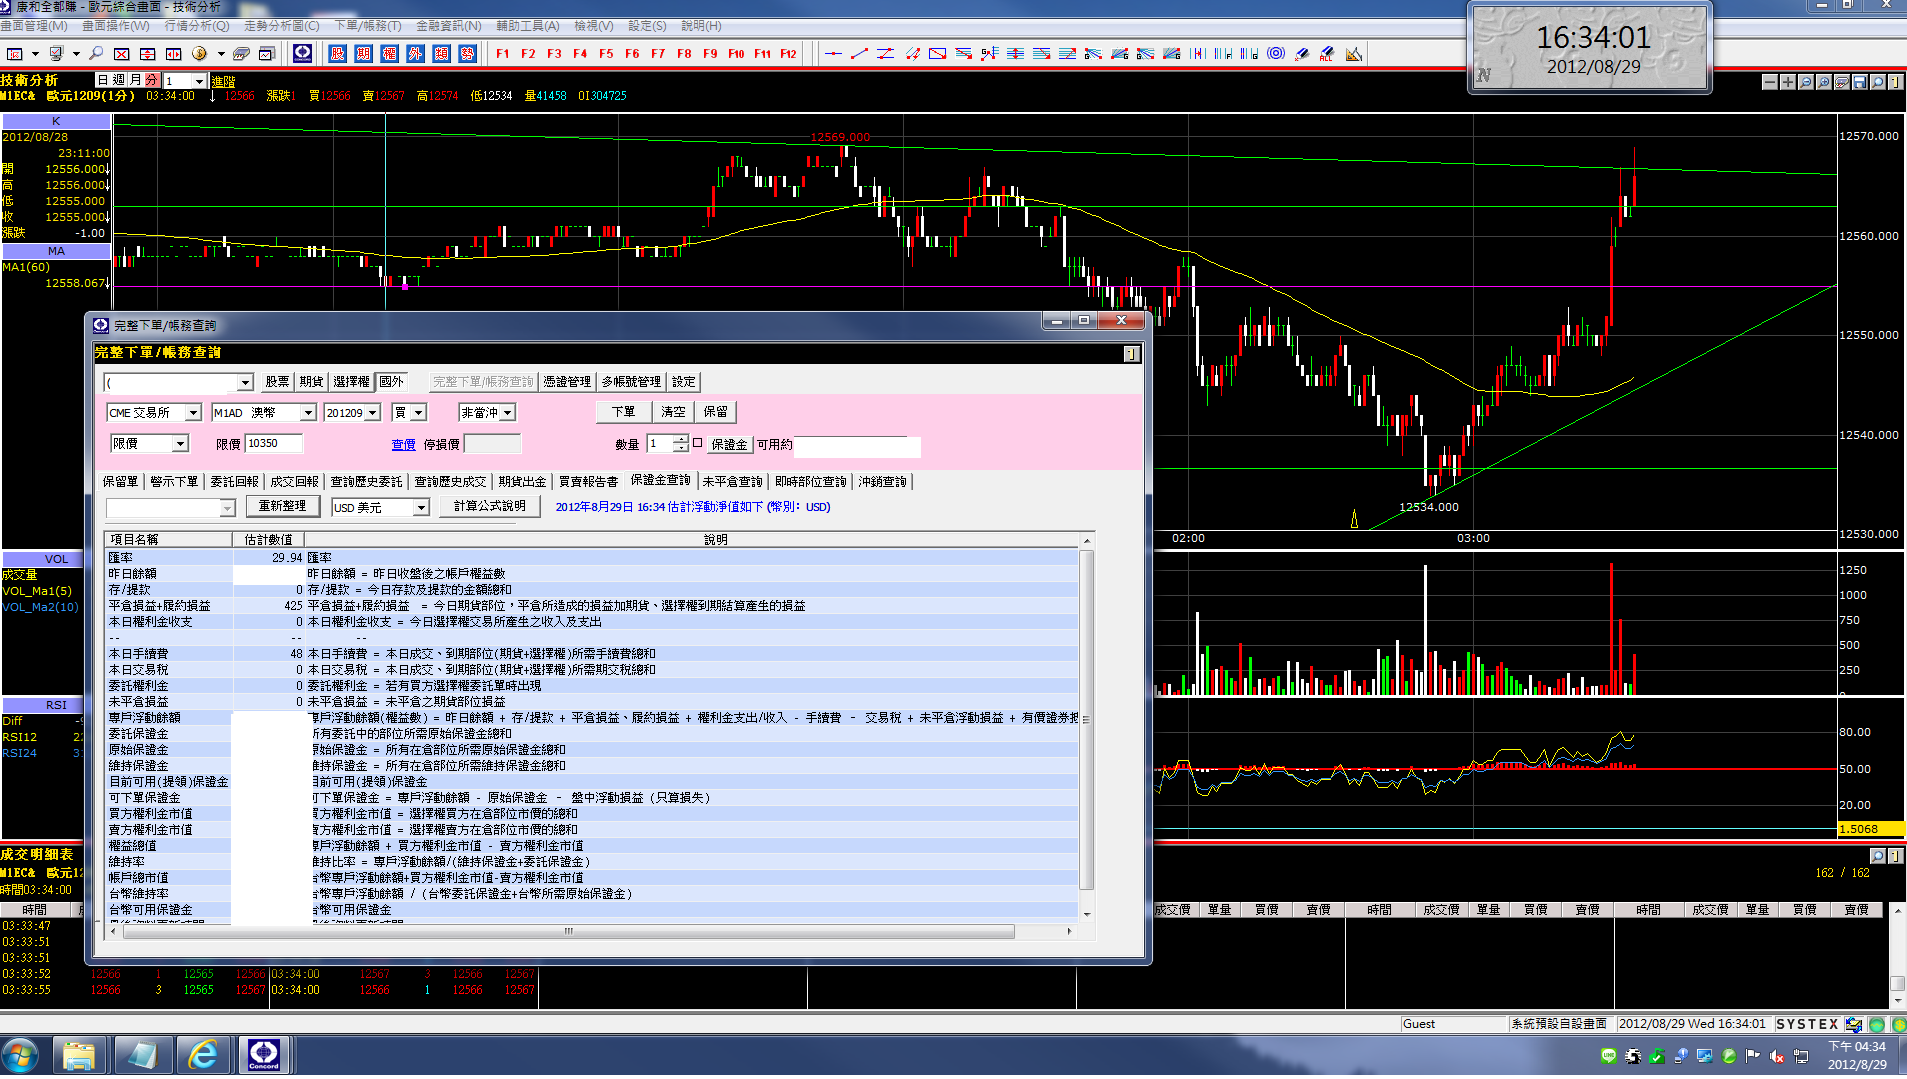Open the 行情分析(Q) menu

[x=197, y=26]
